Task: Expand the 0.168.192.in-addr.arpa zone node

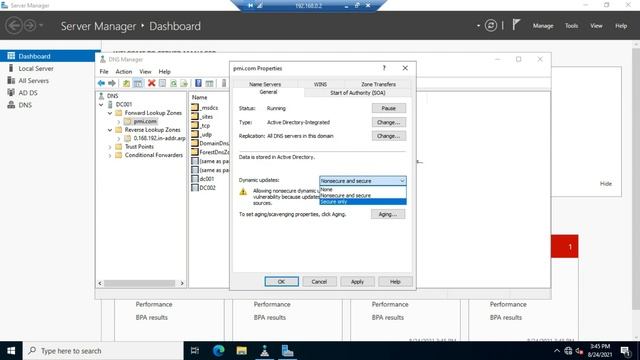Action: [119, 138]
